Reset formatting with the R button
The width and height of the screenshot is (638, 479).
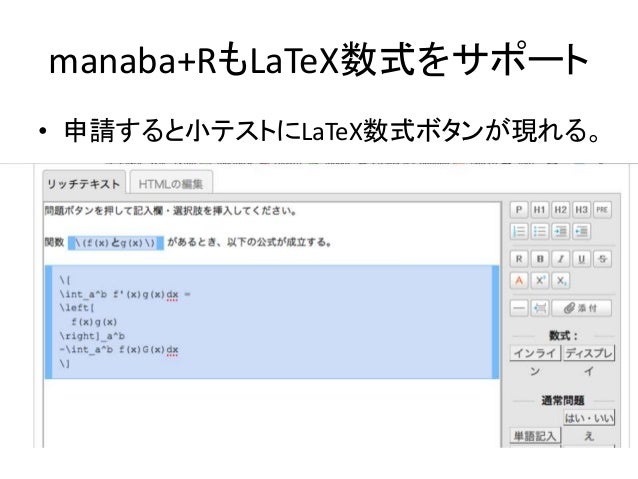tap(519, 259)
